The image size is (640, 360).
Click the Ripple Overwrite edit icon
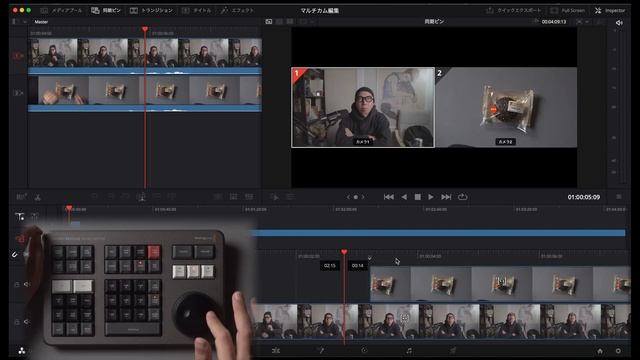(125, 197)
